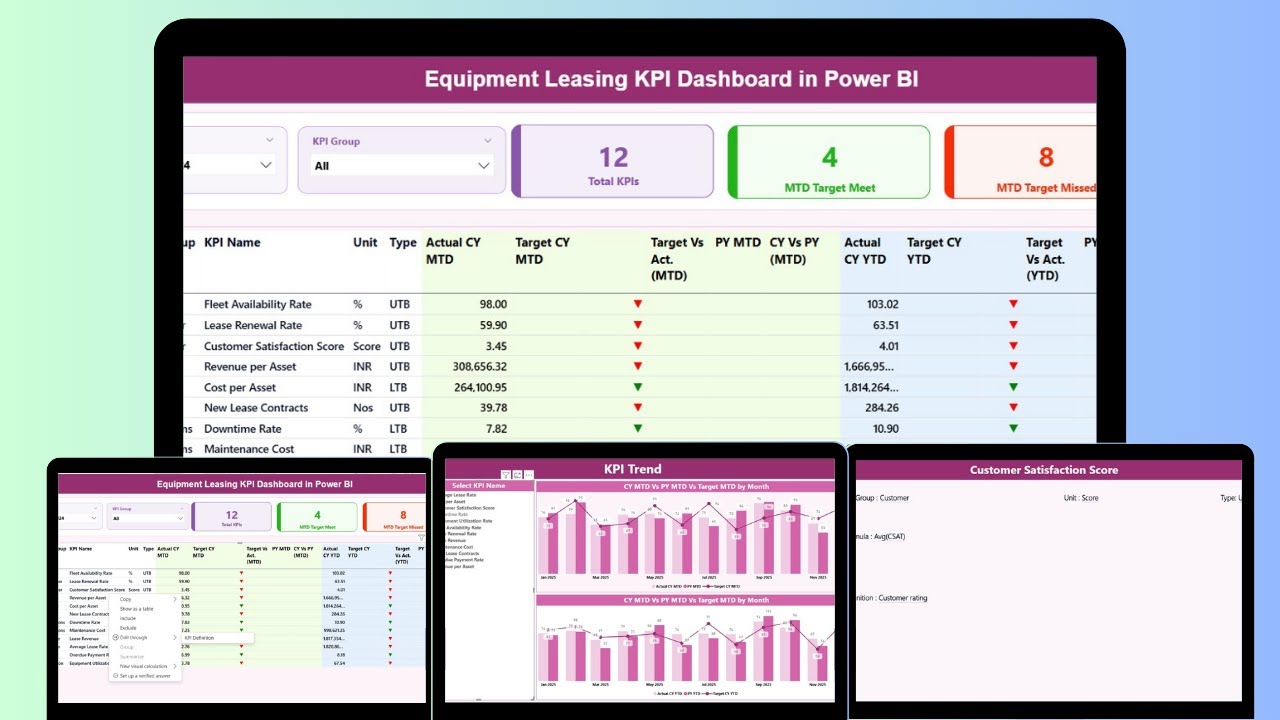
Task: Click the Target Vs Act. (MTD) column header
Action: click(x=677, y=259)
